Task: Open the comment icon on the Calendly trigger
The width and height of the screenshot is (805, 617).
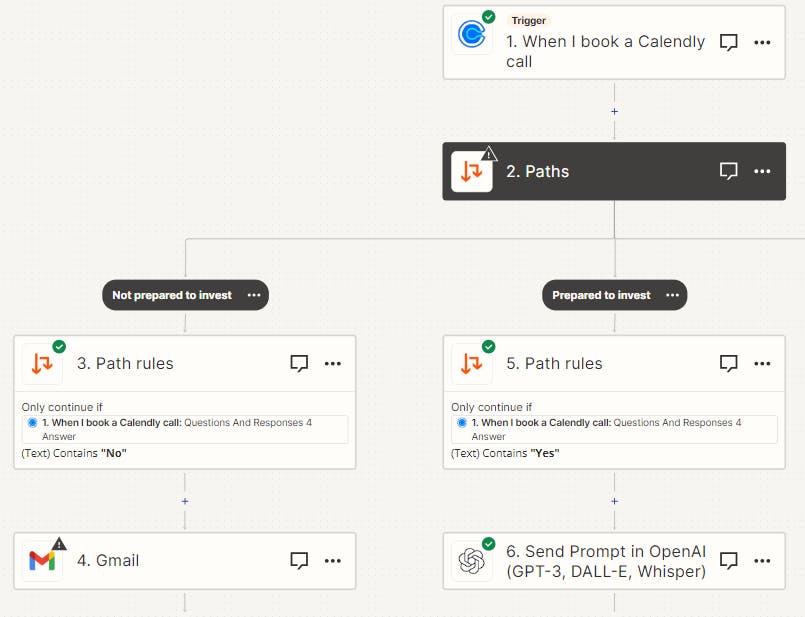Action: point(729,42)
